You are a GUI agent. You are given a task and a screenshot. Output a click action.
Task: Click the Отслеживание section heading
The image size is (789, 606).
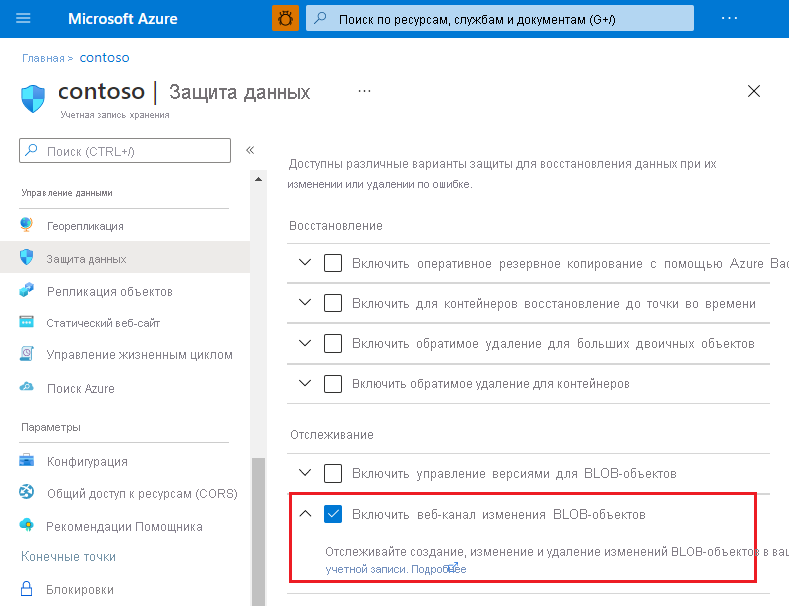[x=332, y=434]
